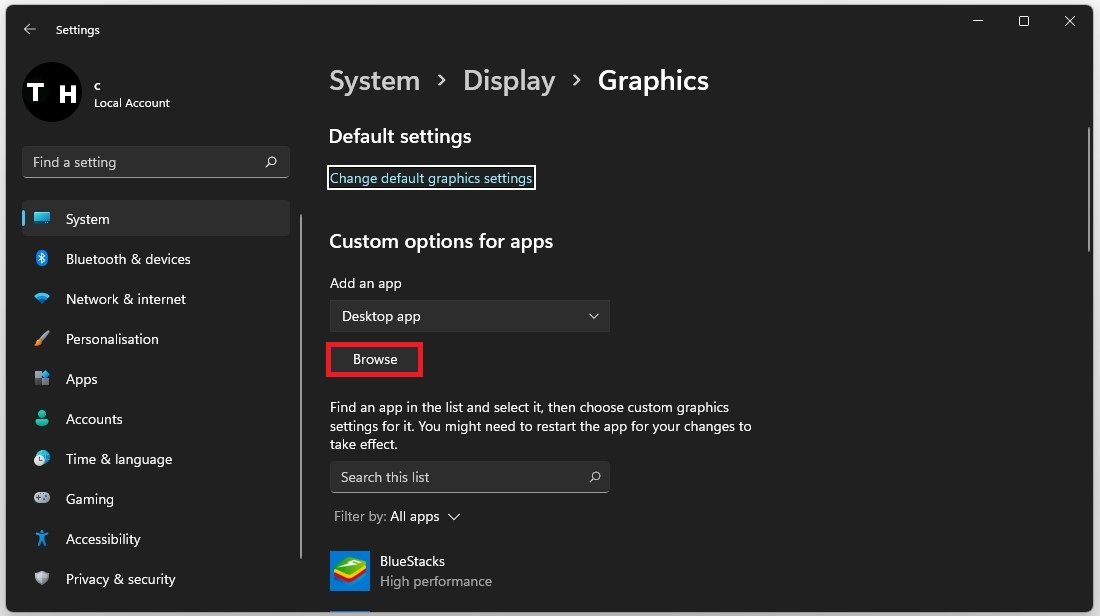1100x616 pixels.
Task: Click the back arrow in Settings header
Action: click(x=30, y=30)
